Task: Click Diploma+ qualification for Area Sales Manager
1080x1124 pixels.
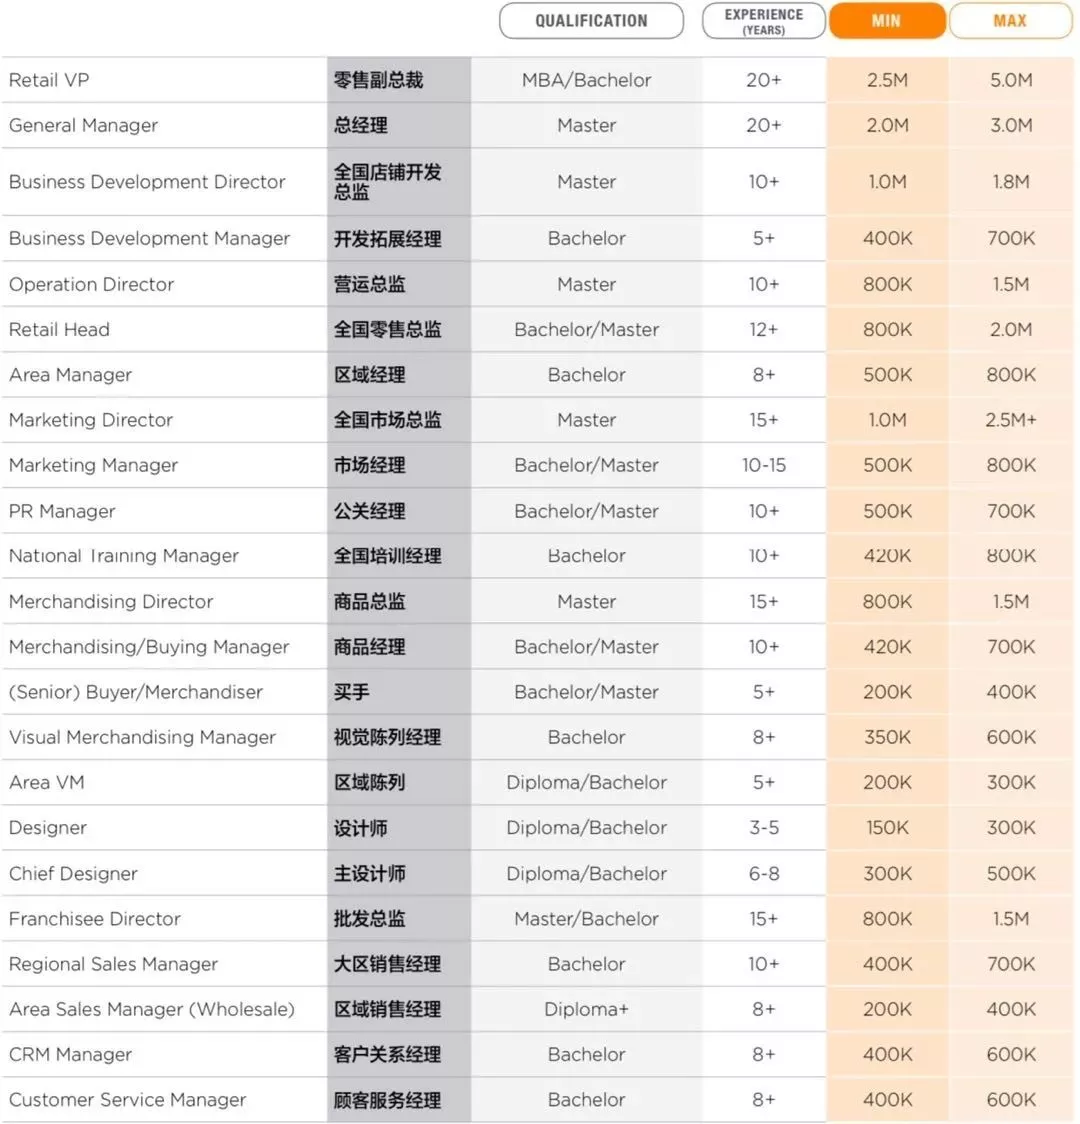Action: pos(586,1009)
